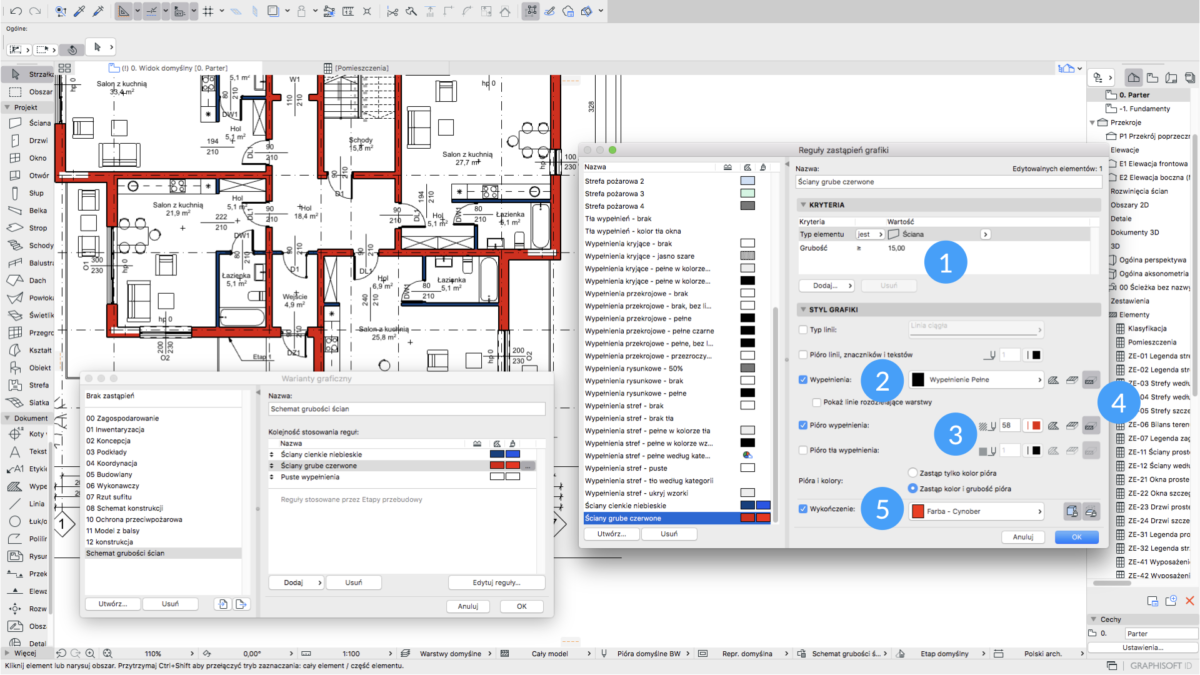The height and width of the screenshot is (675, 1200).
Task: Select the Obiekt object tool
Action: 27,367
